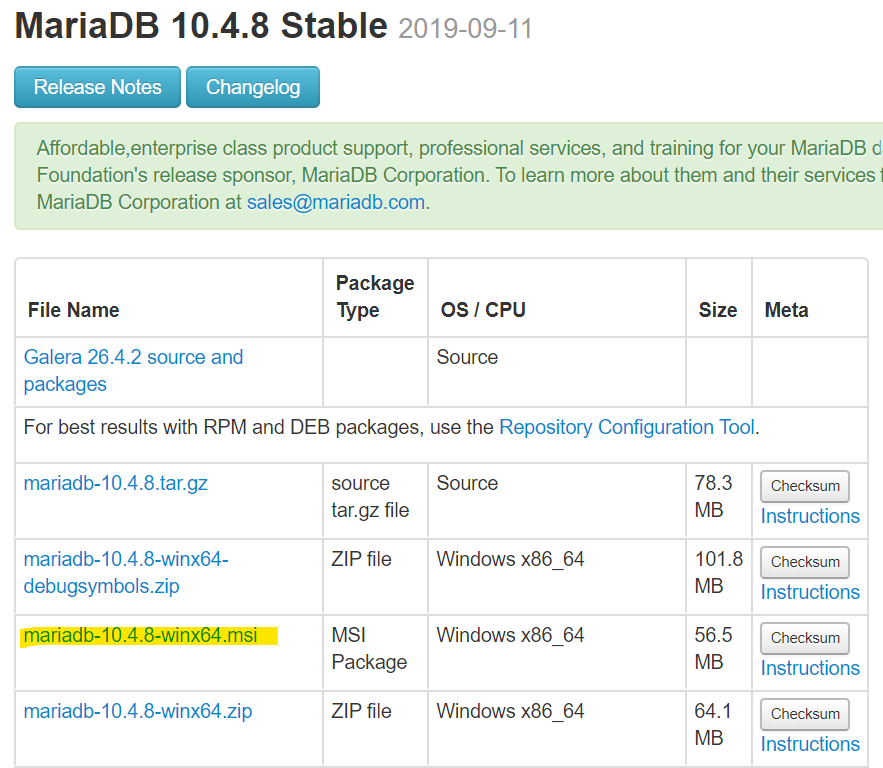Open the Changelog button

point(253,87)
